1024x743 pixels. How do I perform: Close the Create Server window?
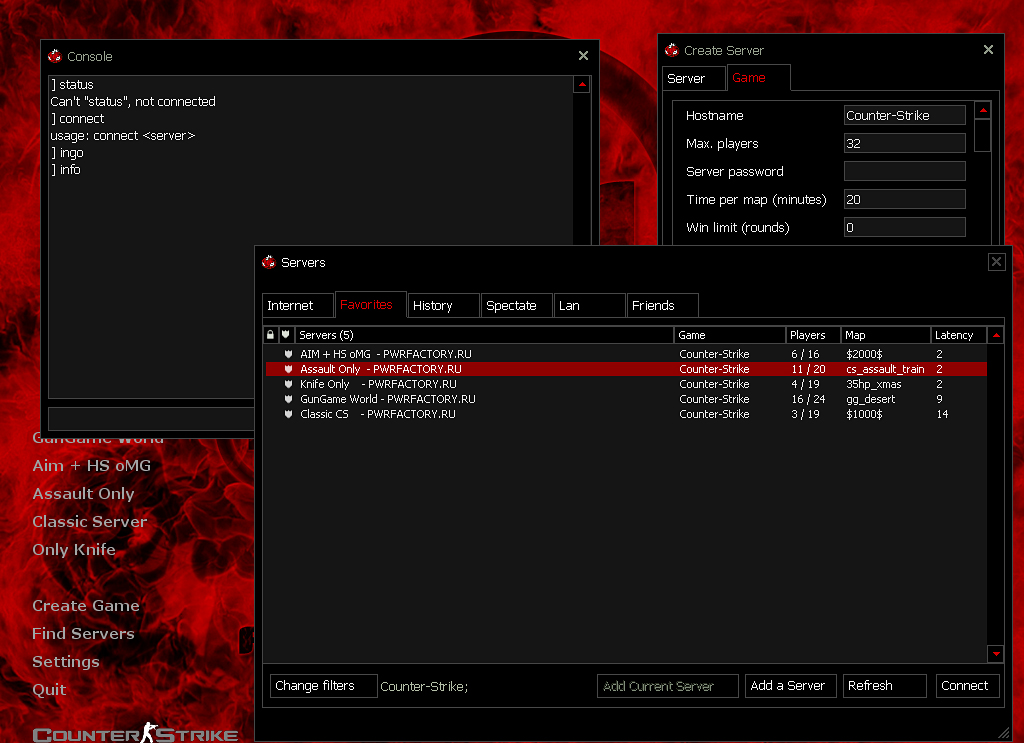(988, 50)
